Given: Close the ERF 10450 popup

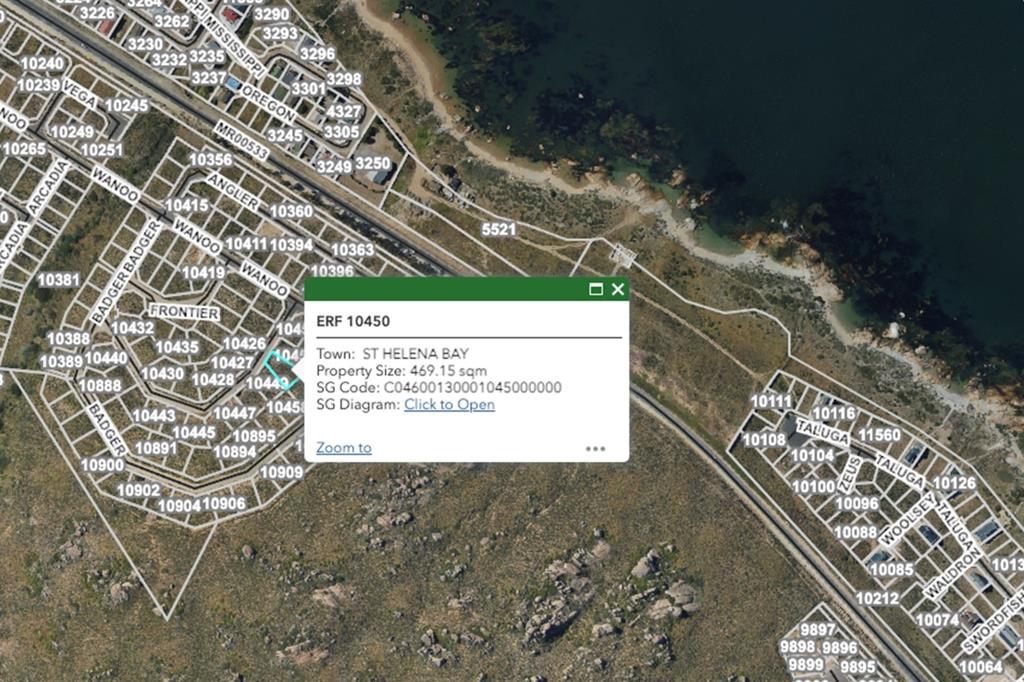Looking at the screenshot, I should coord(618,289).
